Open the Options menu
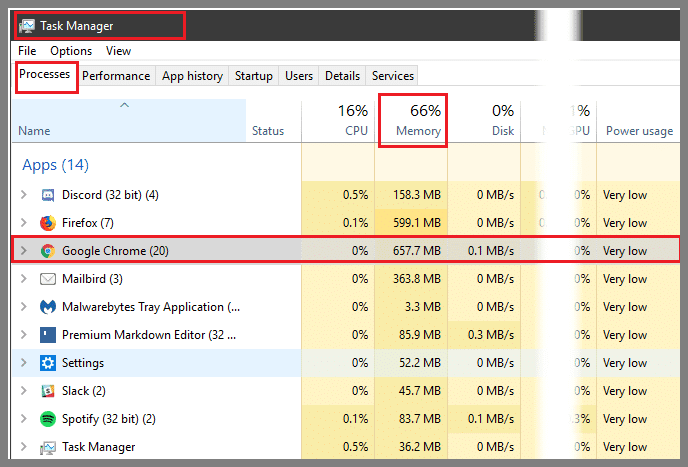This screenshot has height=467, width=688. [70, 51]
